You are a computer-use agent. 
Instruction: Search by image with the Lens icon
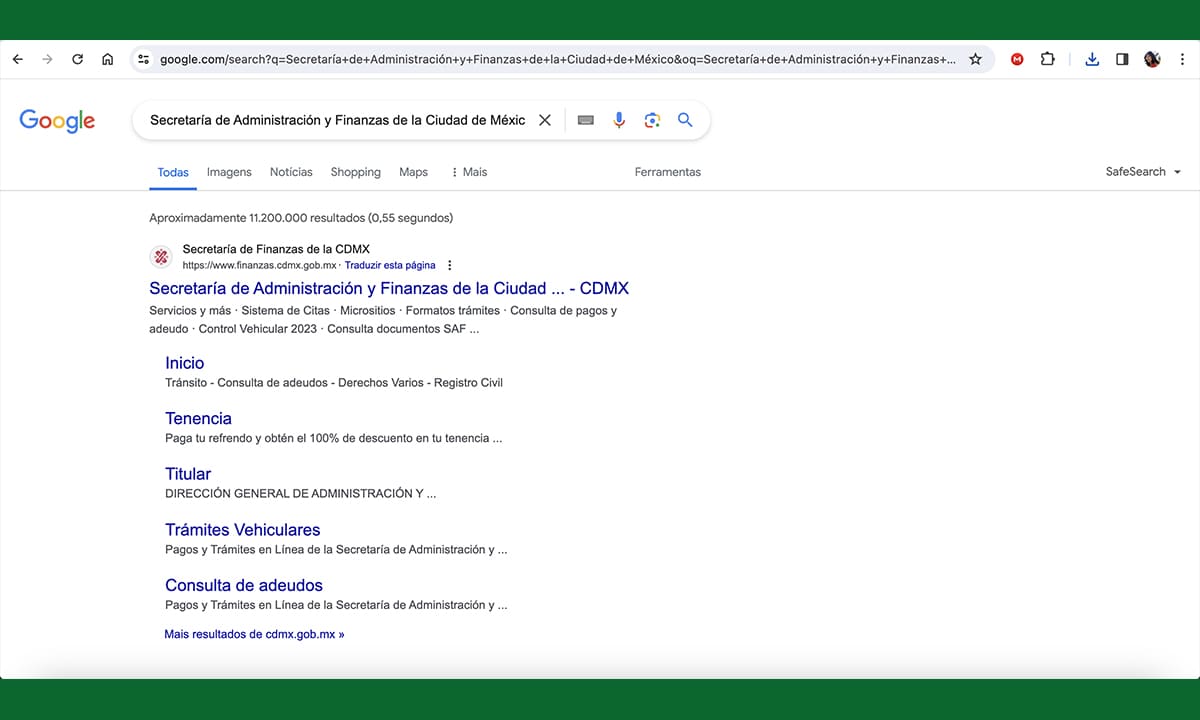tap(652, 120)
